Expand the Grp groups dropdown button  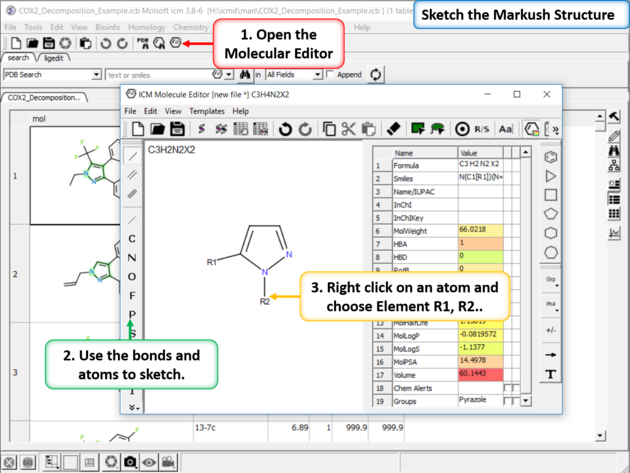(550, 279)
